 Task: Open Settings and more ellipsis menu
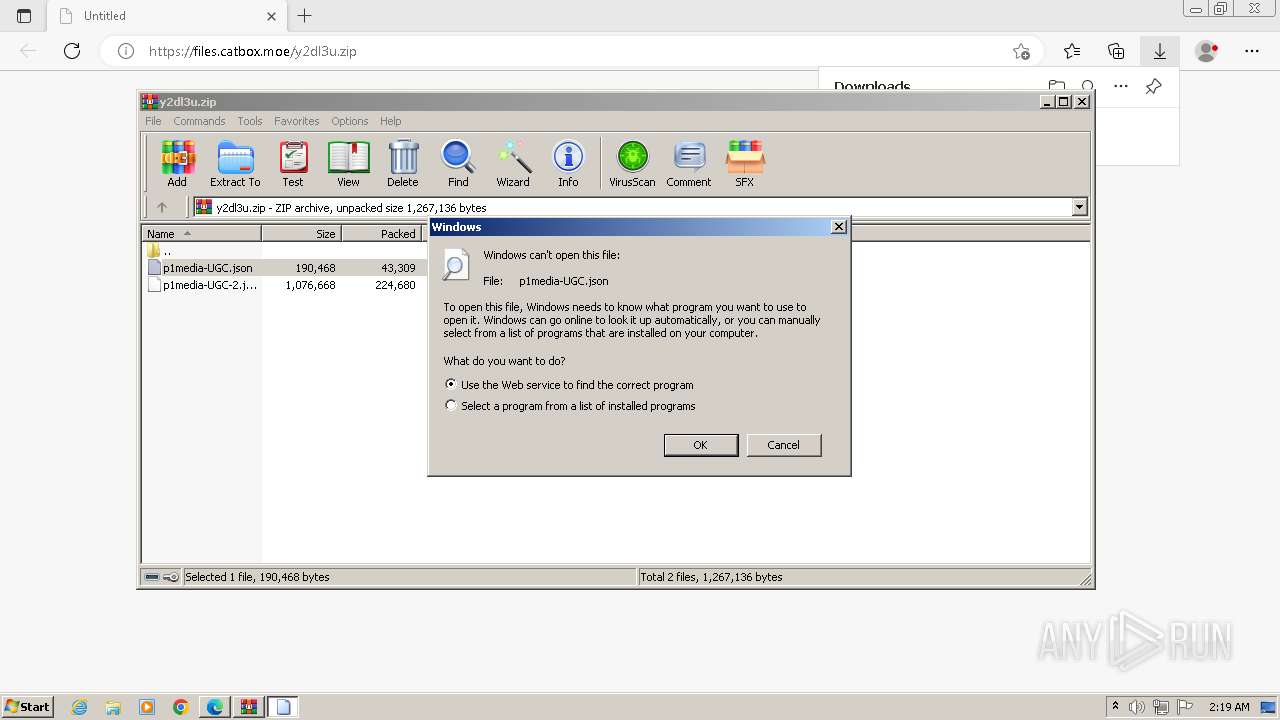pyautogui.click(x=1252, y=51)
